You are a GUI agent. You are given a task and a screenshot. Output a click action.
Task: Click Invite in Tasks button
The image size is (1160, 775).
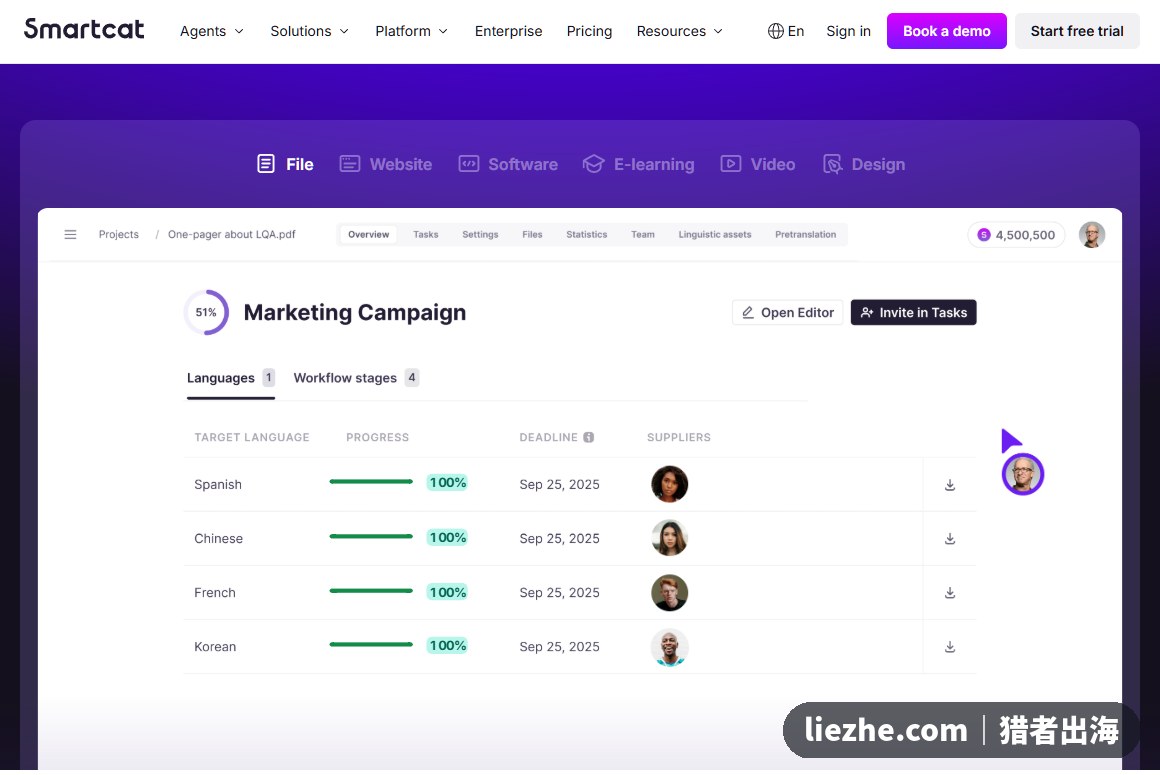(914, 312)
